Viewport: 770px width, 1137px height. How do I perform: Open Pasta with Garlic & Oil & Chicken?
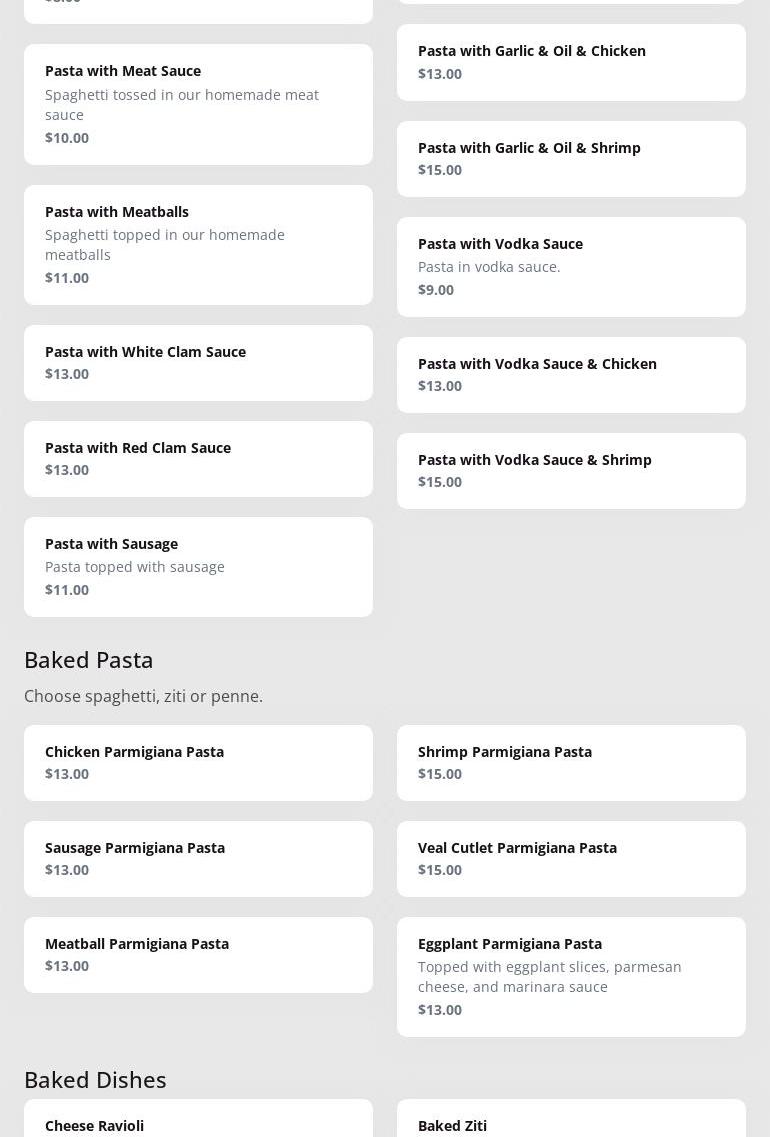coord(571,62)
